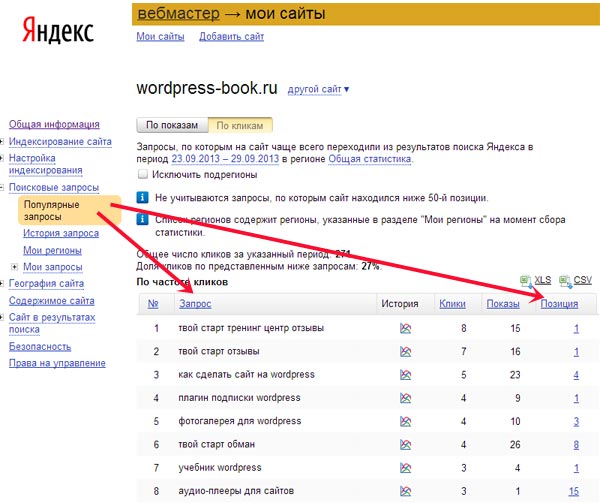The height and width of the screenshot is (503, 600).
Task: Open 'Настройка индексирования' sidebar link
Action: click(46, 164)
